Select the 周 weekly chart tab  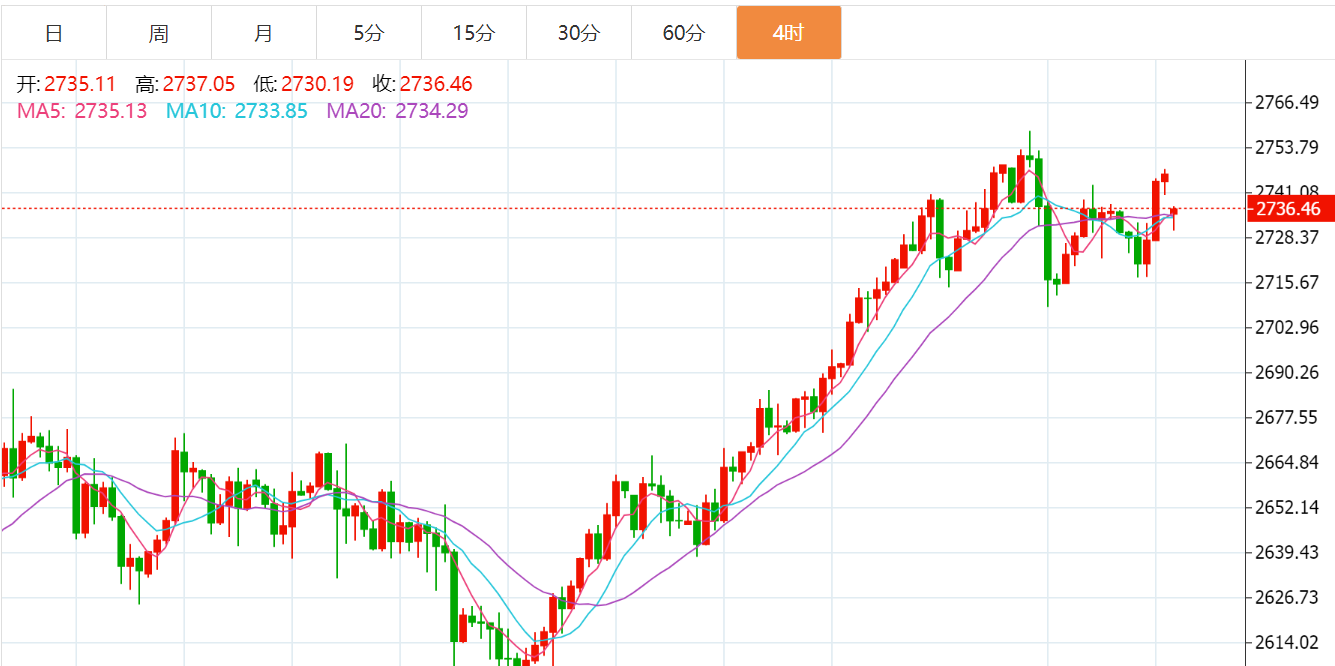coord(159,33)
